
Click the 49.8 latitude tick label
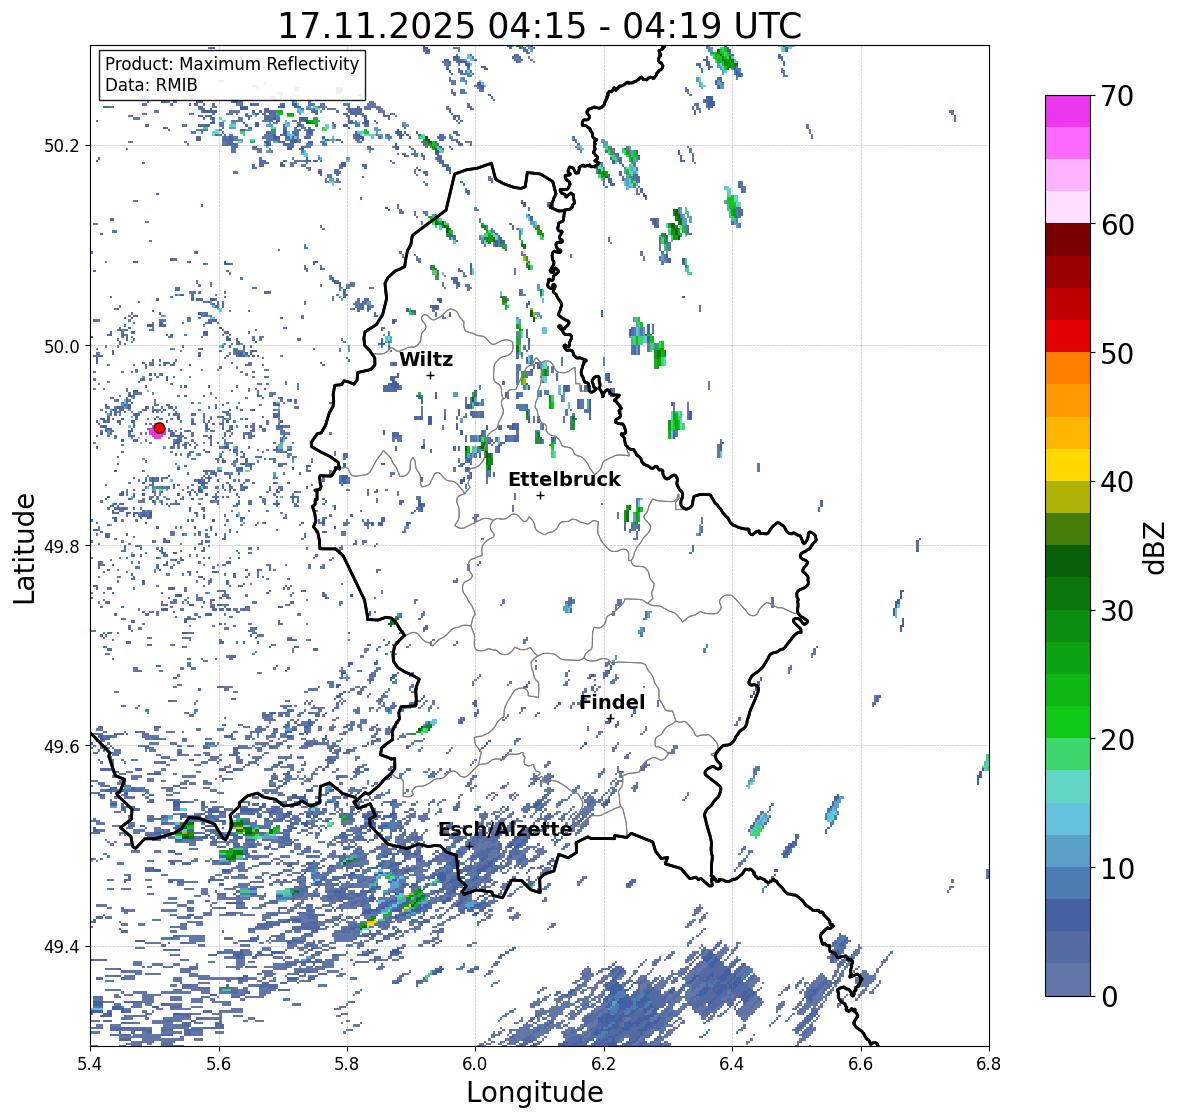point(62,546)
